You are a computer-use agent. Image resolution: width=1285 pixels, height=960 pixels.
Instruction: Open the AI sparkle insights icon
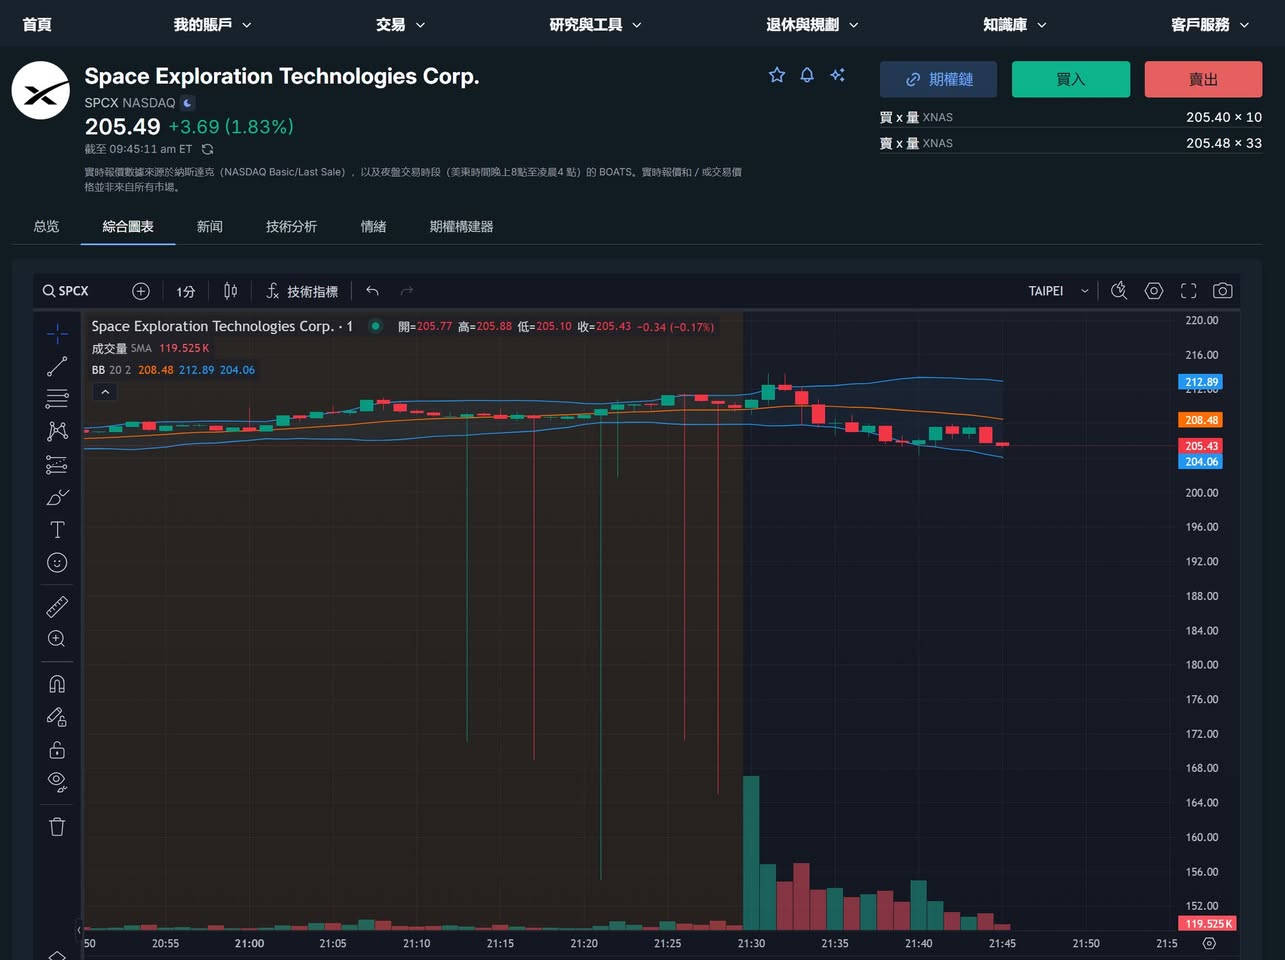(837, 75)
